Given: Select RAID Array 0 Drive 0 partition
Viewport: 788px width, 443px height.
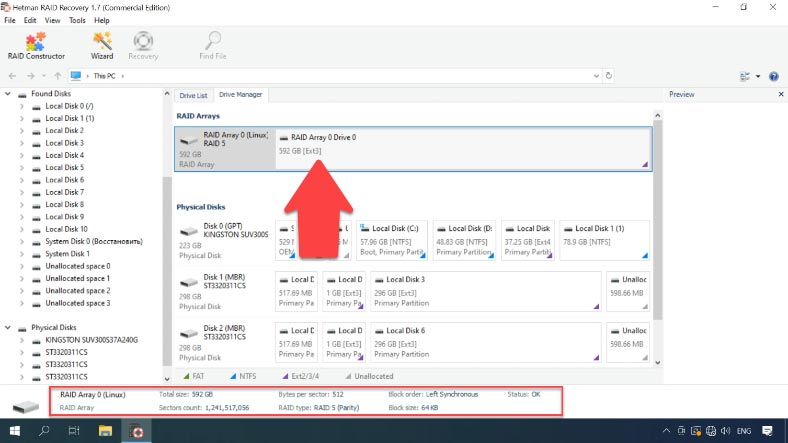Looking at the screenshot, I should [x=463, y=149].
